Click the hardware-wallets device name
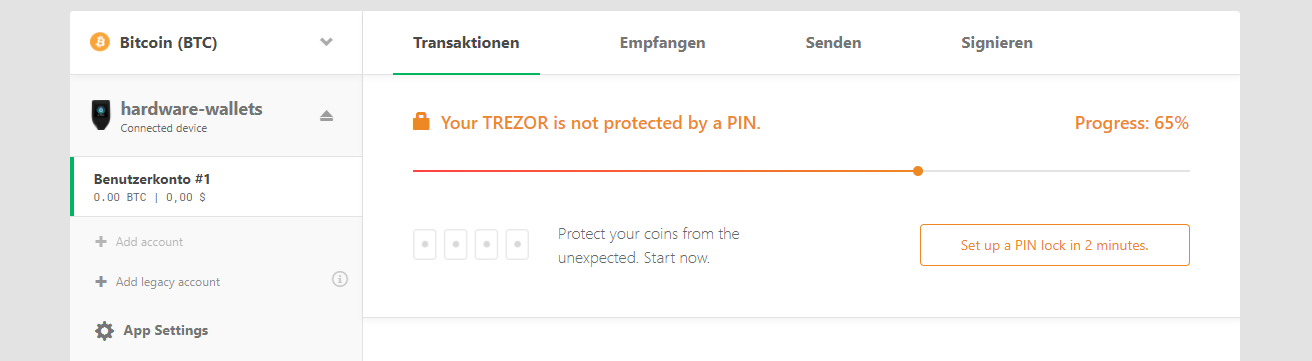This screenshot has width=1312, height=361. [x=191, y=109]
